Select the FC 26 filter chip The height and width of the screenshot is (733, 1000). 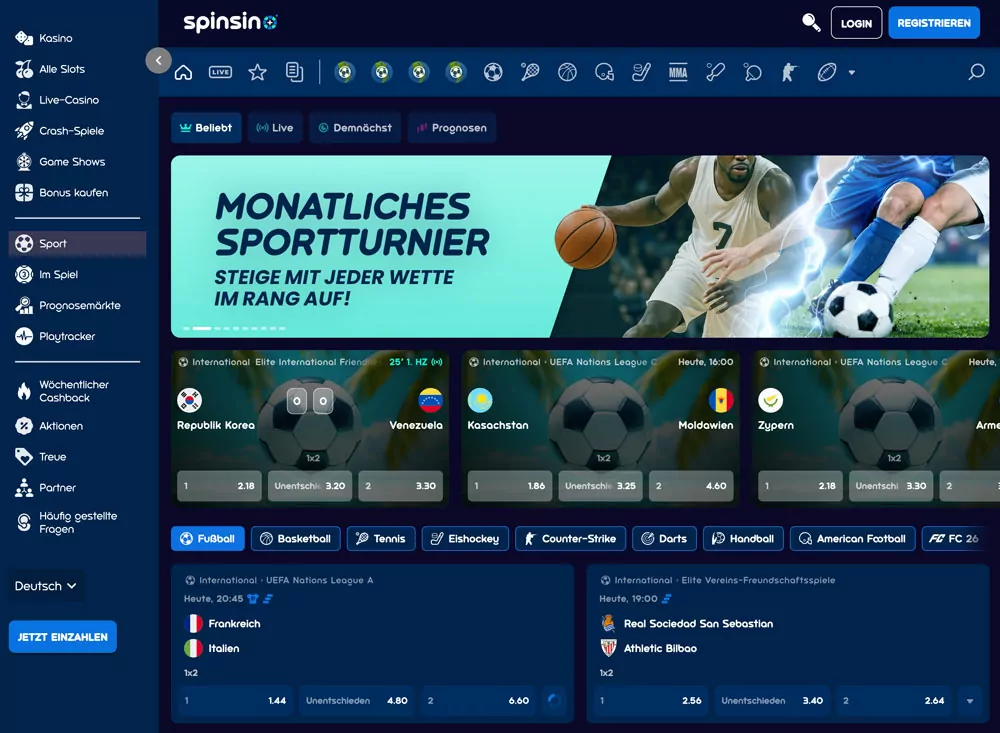coord(955,538)
